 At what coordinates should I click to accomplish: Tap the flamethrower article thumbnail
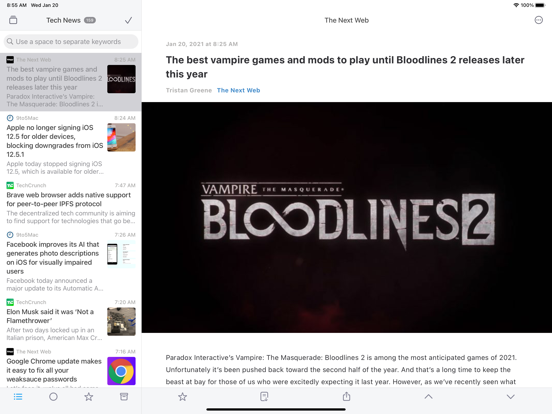[x=121, y=322]
